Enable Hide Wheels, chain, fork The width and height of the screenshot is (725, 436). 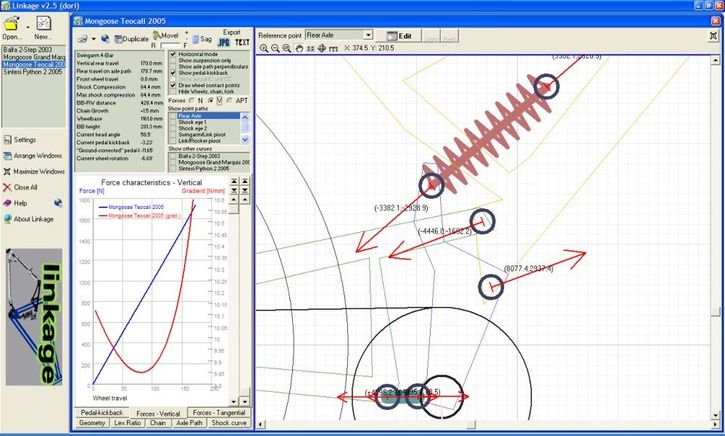coord(173,92)
